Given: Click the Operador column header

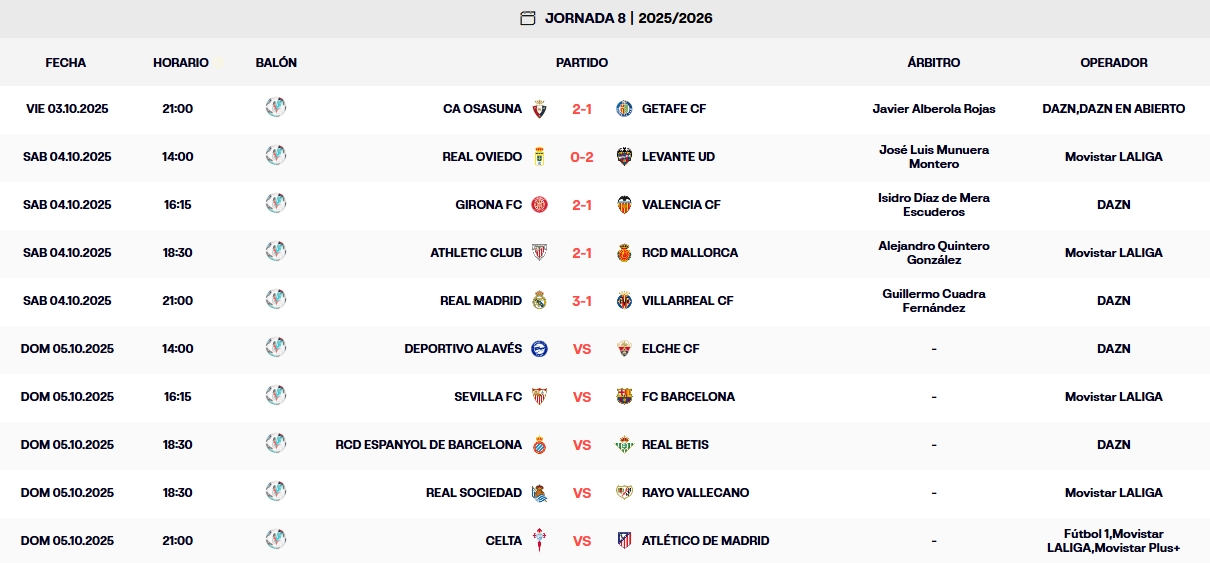Looking at the screenshot, I should 1113,62.
